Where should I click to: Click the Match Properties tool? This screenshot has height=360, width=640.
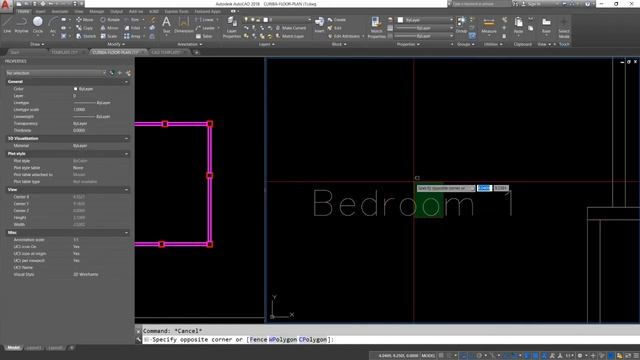coord(376,28)
